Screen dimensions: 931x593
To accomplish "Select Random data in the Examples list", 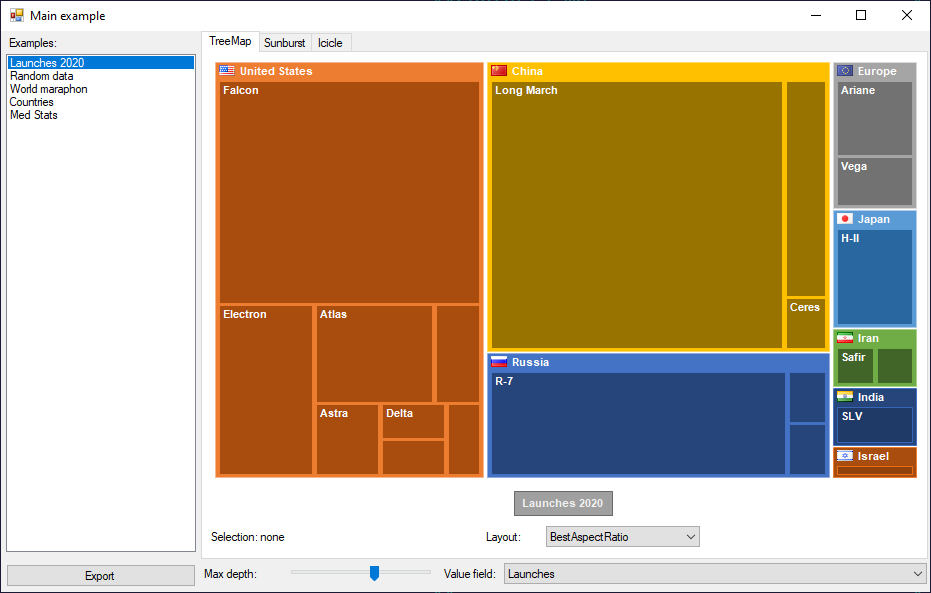I will pyautogui.click(x=41, y=75).
